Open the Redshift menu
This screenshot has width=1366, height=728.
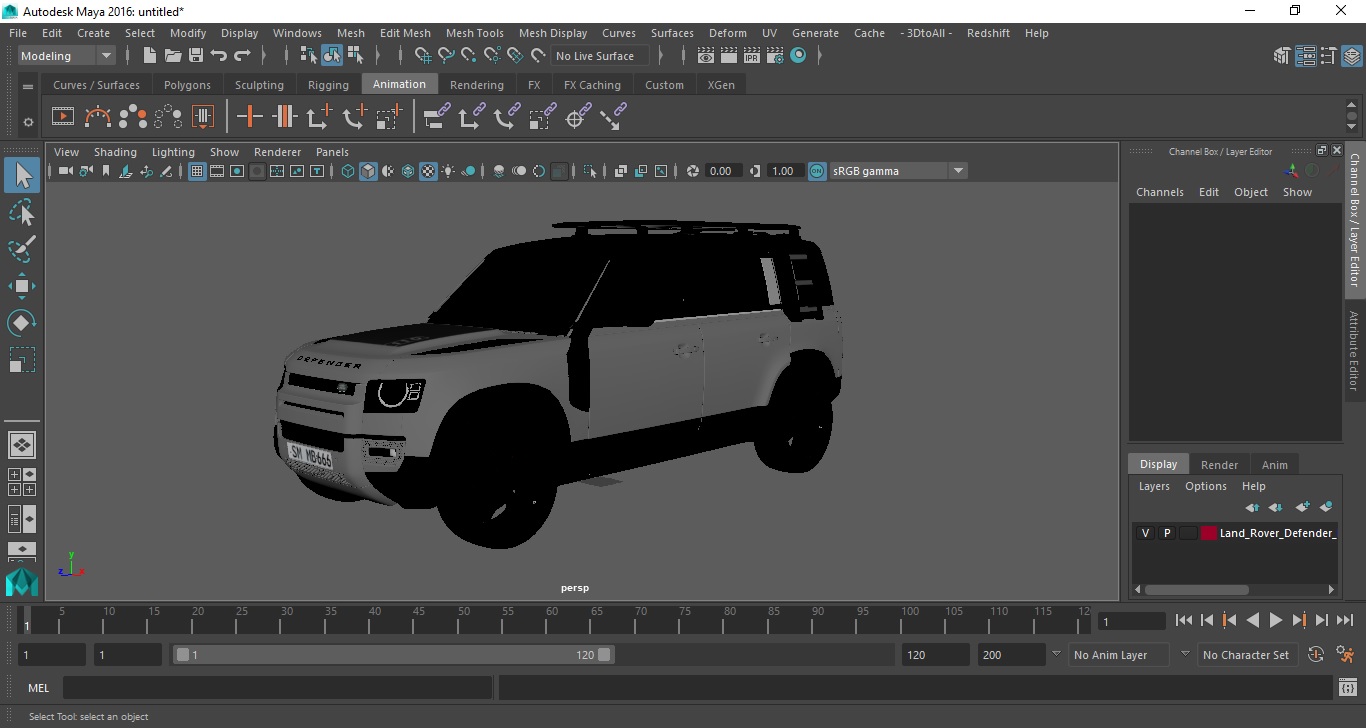[x=988, y=33]
